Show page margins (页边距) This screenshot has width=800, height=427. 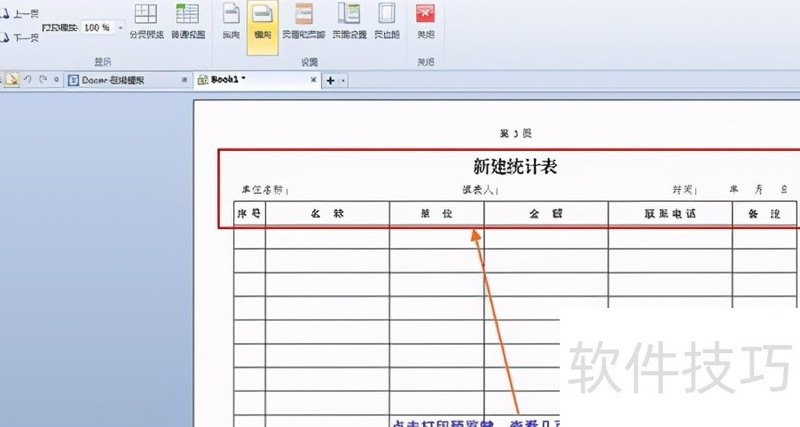pos(387,22)
